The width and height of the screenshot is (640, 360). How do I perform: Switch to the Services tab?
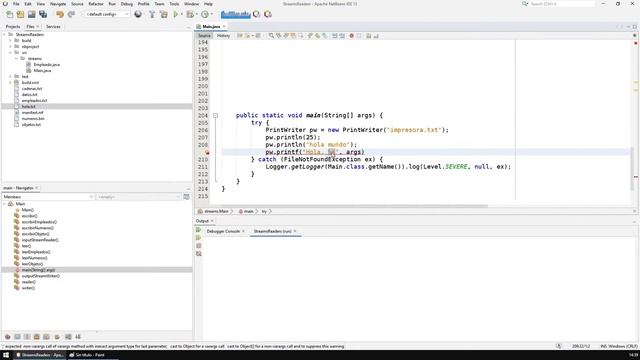tap(53, 27)
